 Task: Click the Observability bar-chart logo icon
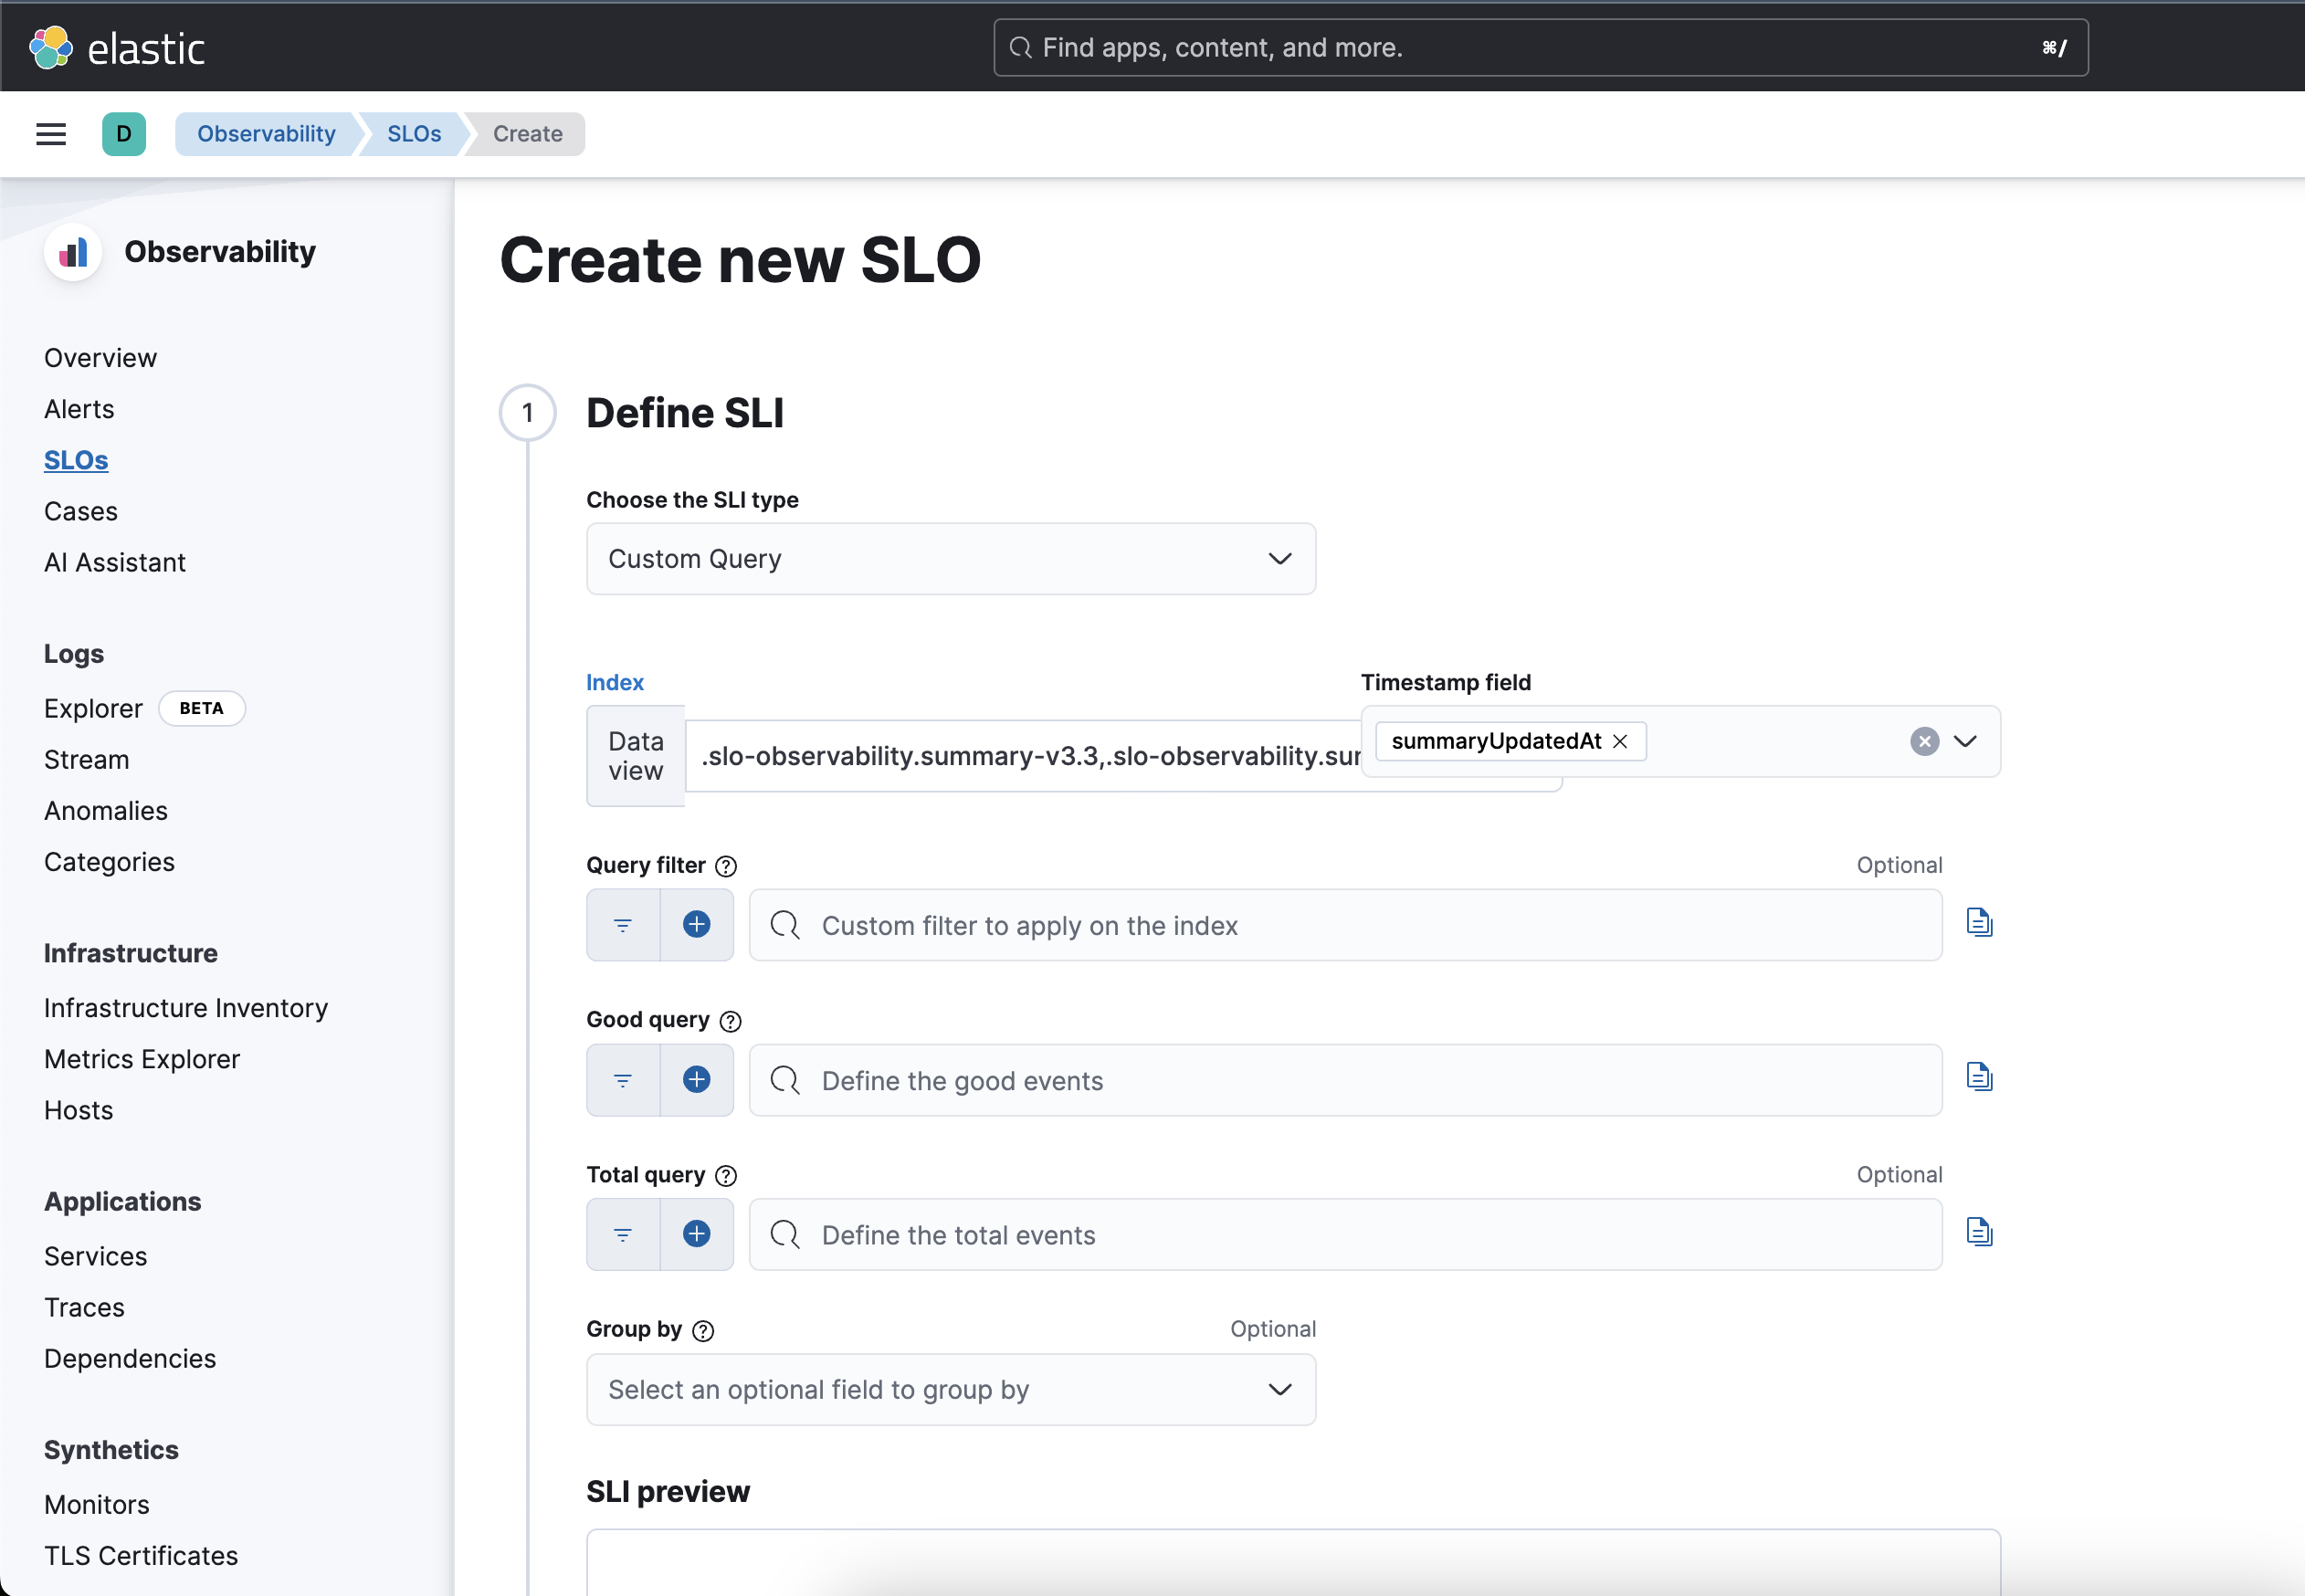coord(73,252)
